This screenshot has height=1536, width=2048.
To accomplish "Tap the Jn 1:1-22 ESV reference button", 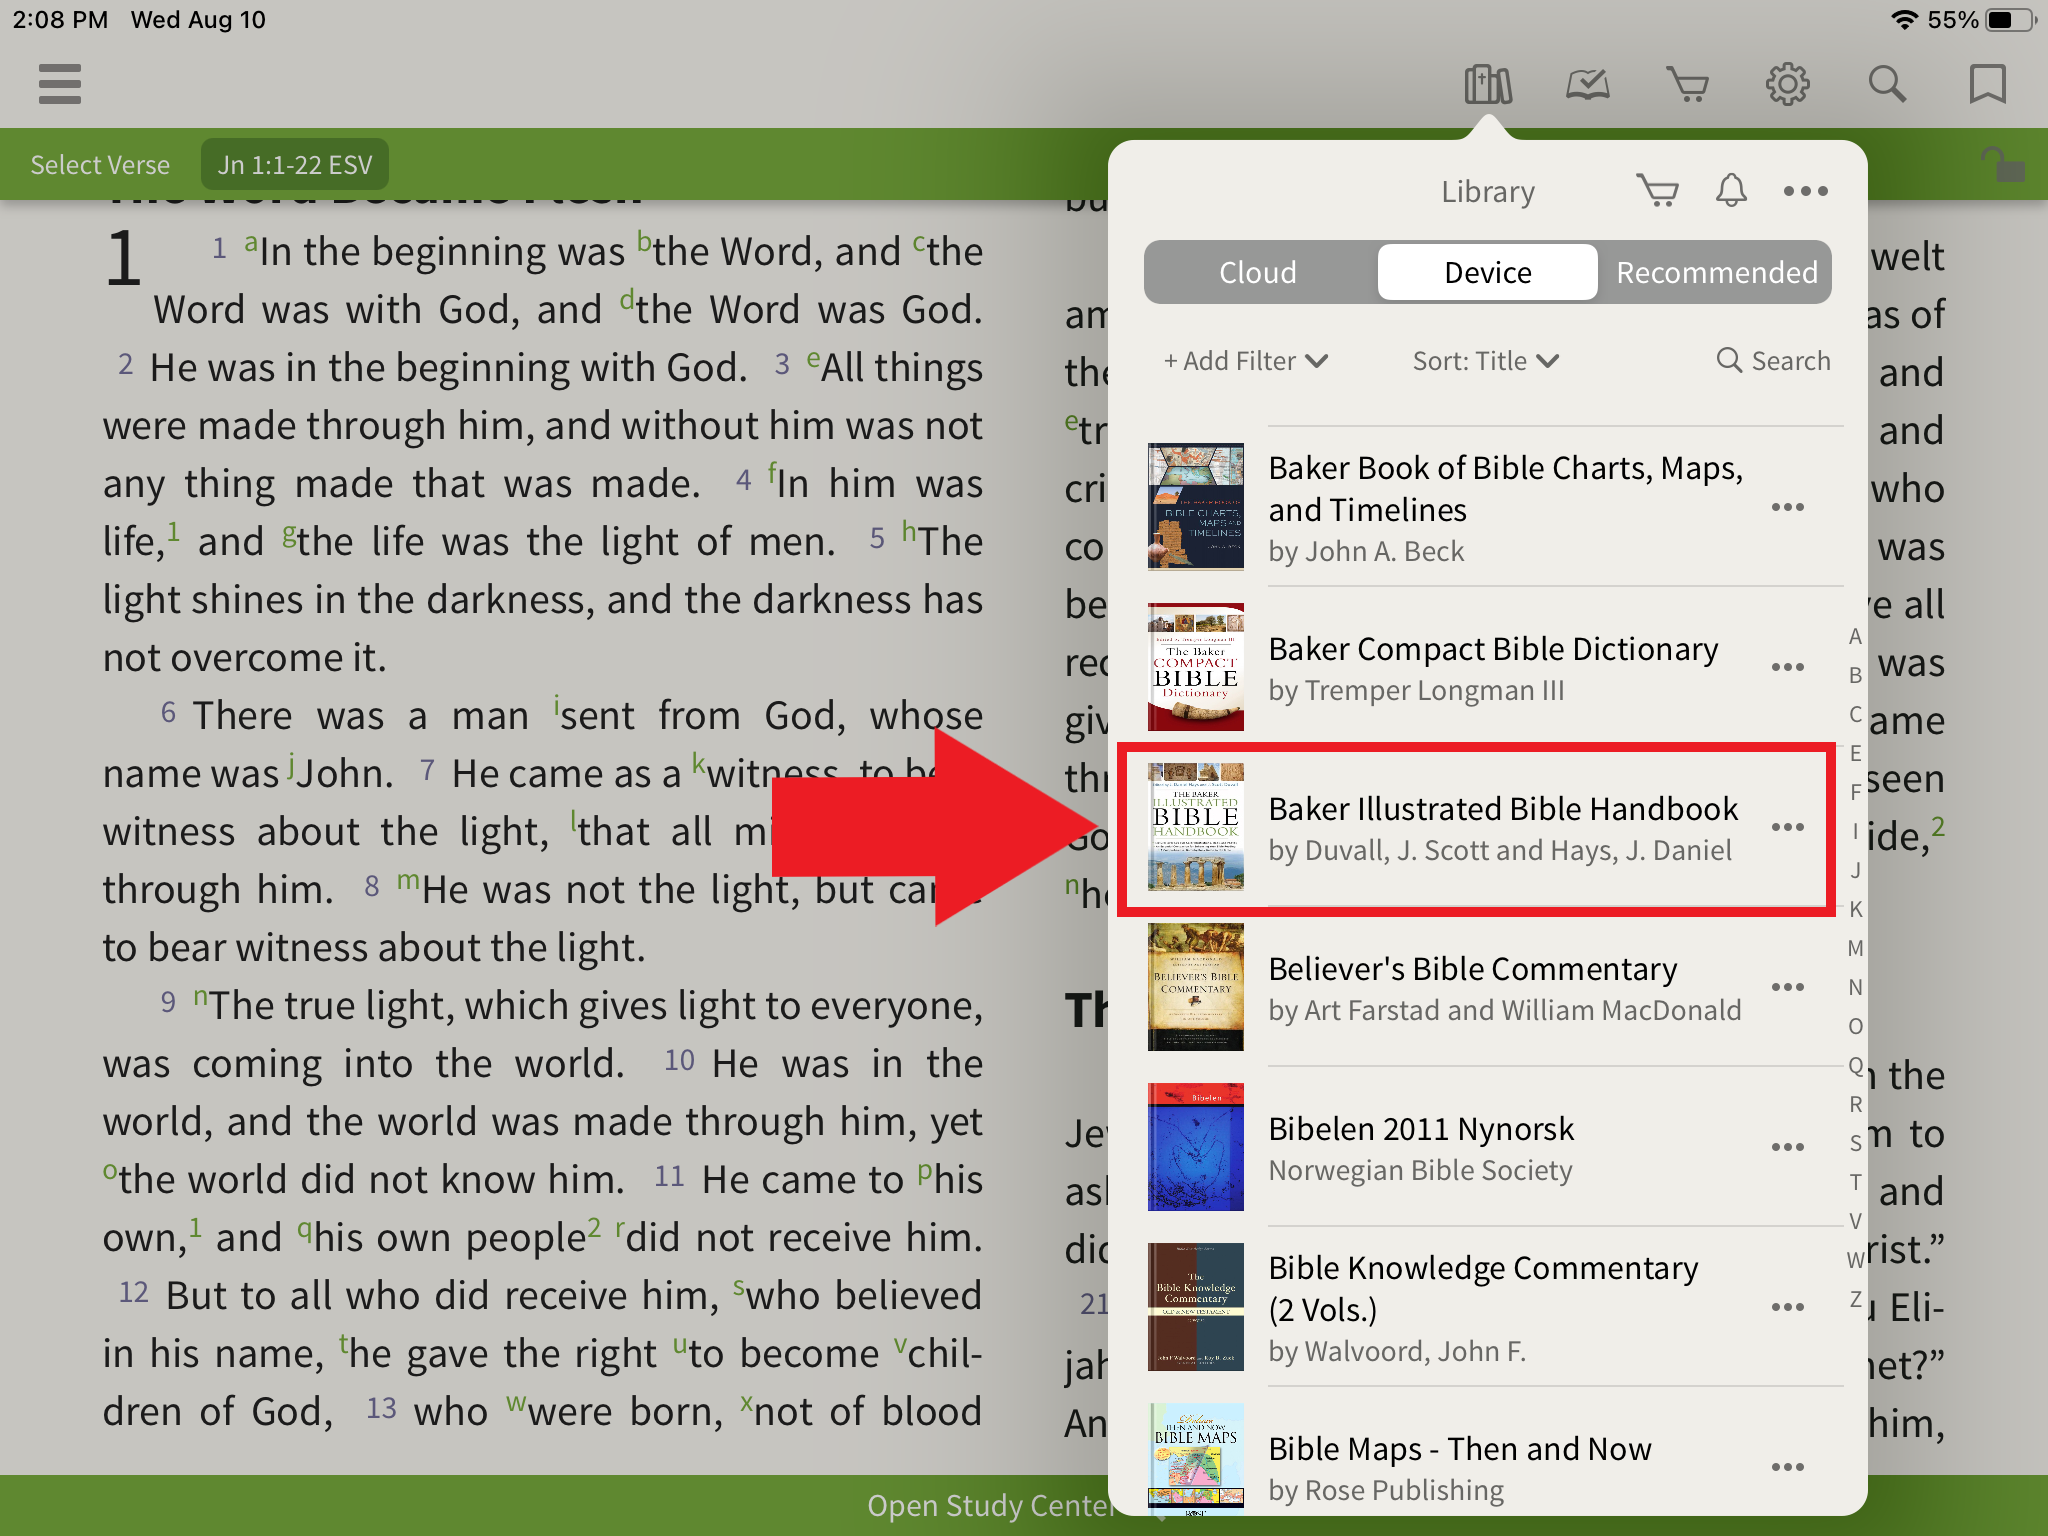I will click(x=295, y=165).
